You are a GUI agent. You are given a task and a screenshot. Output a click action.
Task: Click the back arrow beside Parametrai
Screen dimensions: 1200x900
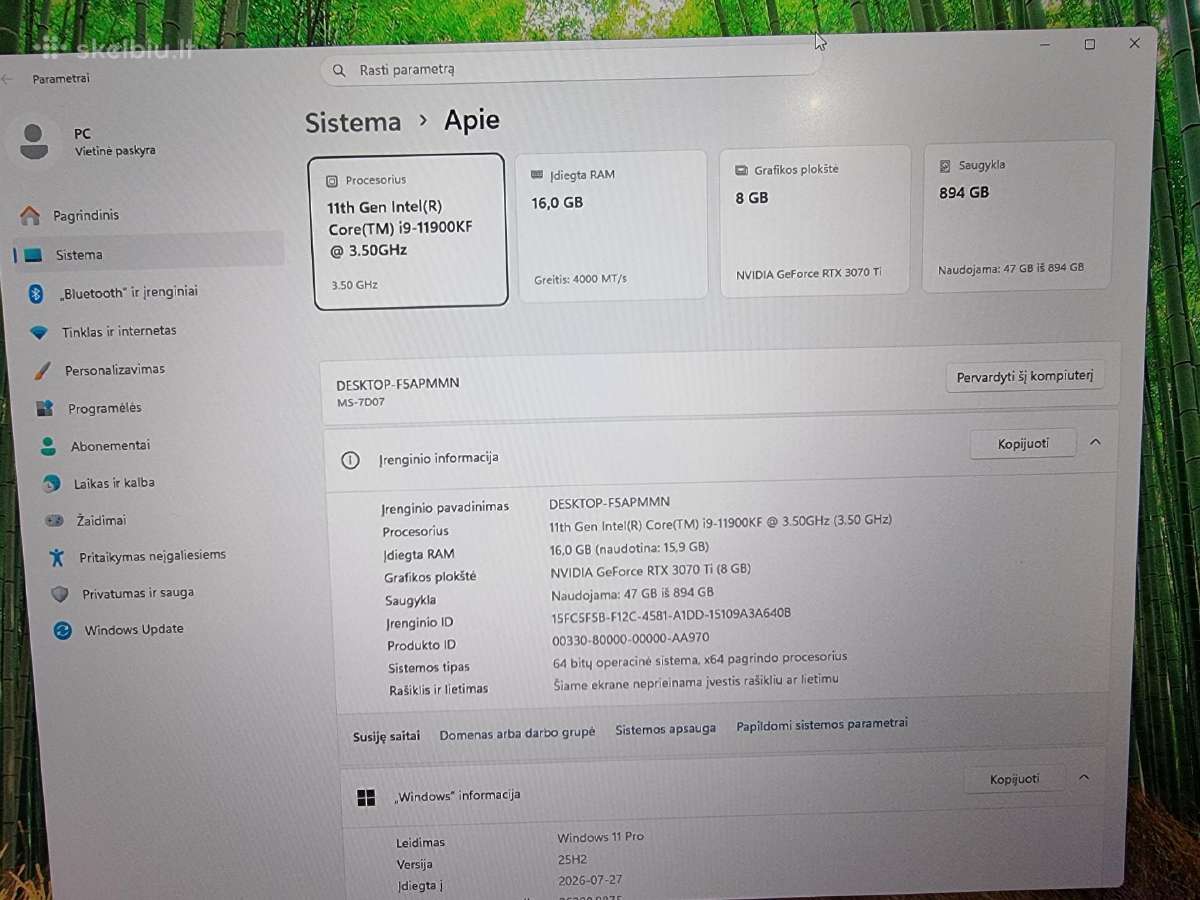click(8, 78)
